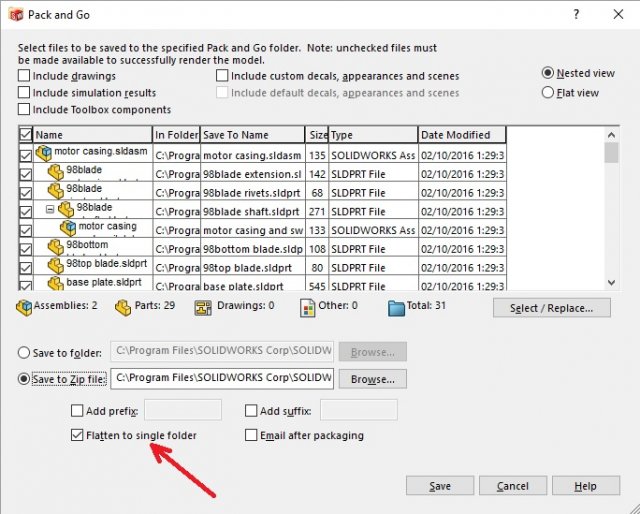Click the part icon beside base plate.sldprt

(56, 283)
